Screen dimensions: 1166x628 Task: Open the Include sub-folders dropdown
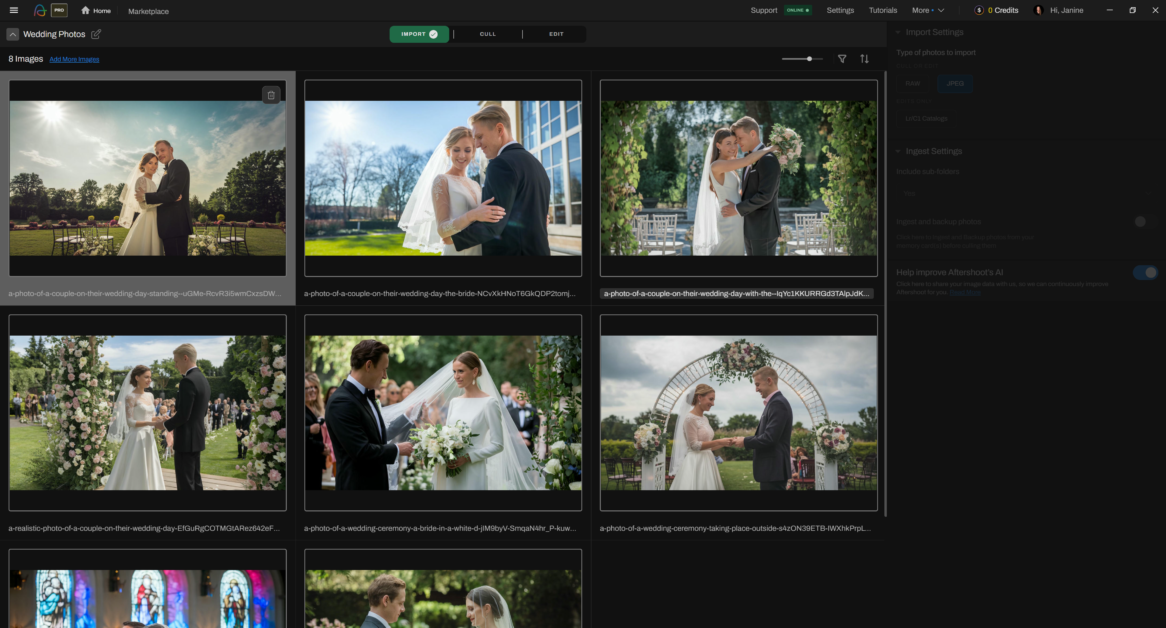[x=1025, y=193]
